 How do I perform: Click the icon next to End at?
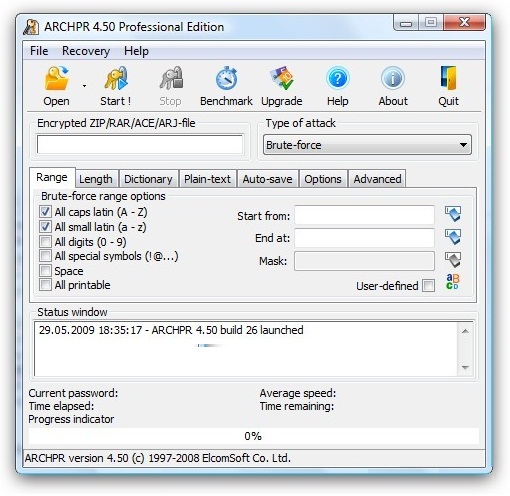pyautogui.click(x=453, y=237)
